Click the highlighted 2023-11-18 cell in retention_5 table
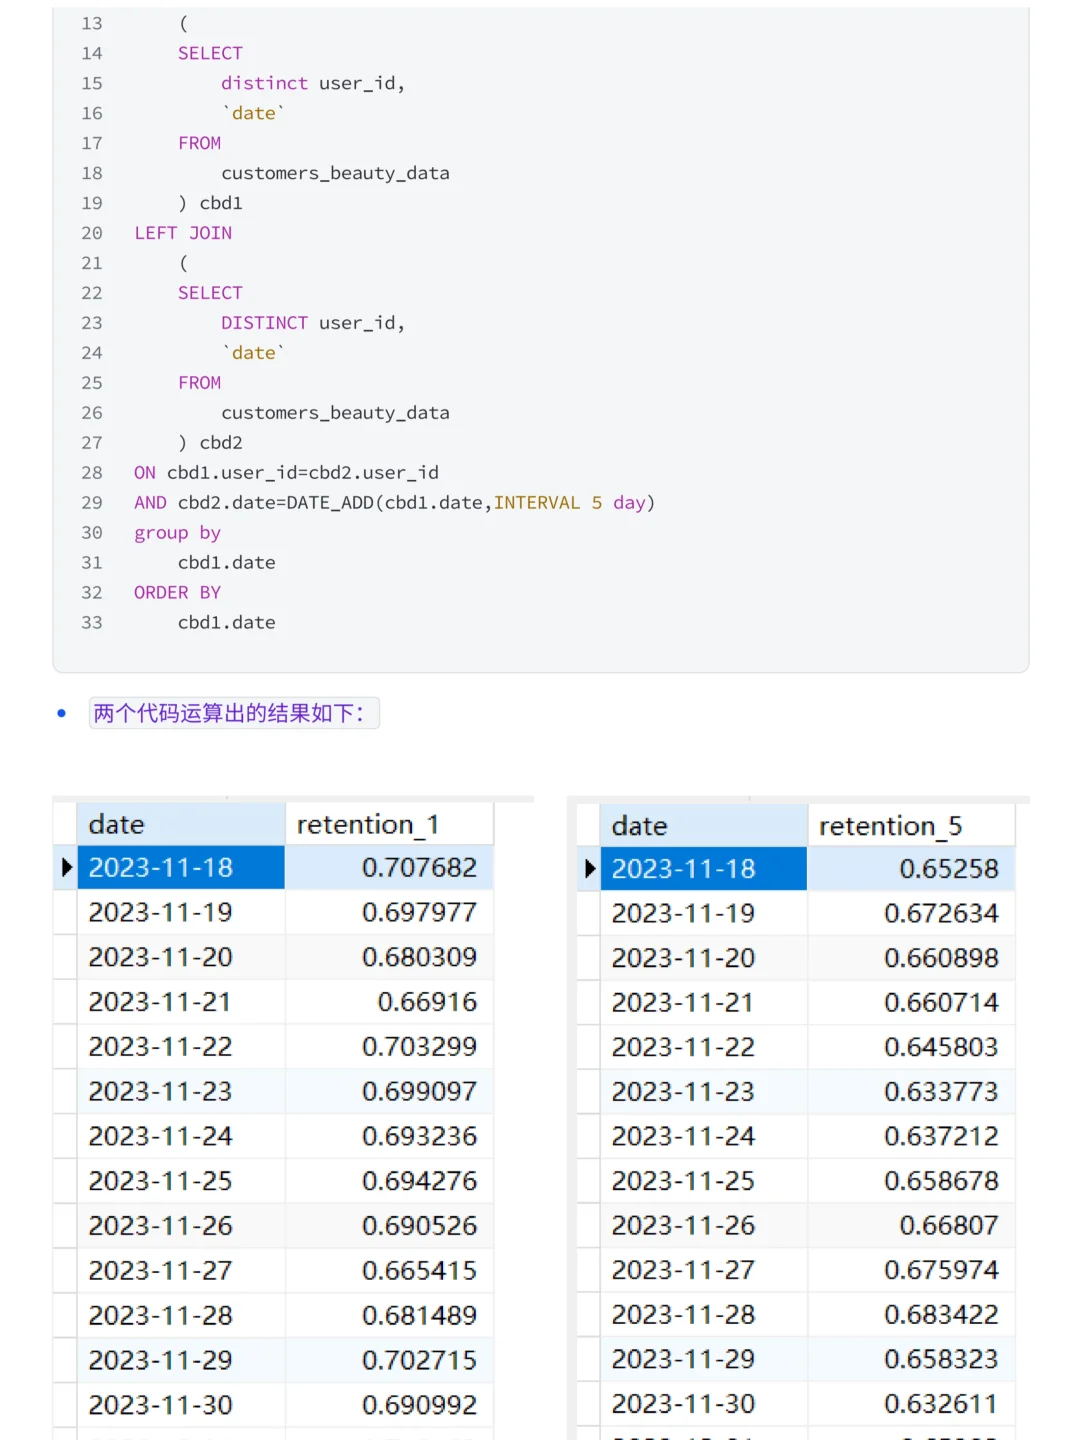The image size is (1080, 1440). tap(704, 869)
